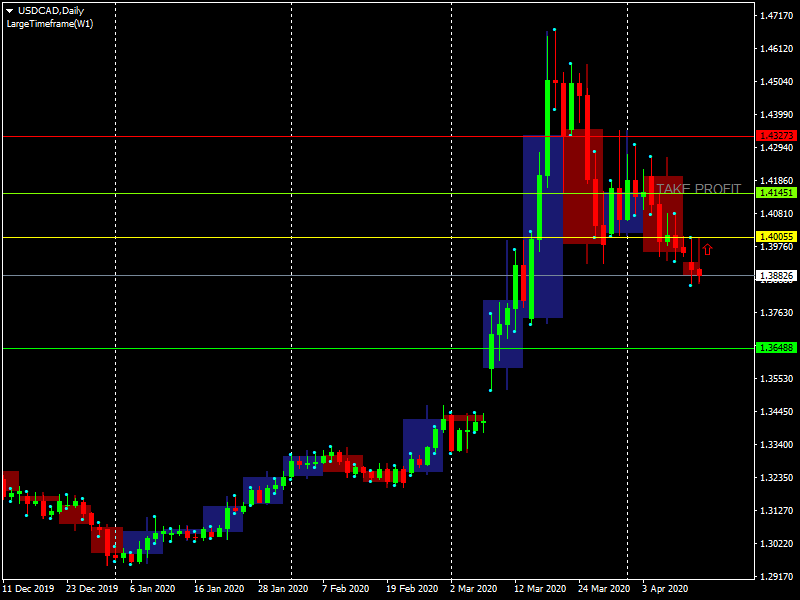Viewport: 800px width, 600px height.
Task: Click the 23 Dec 2019 date label
Action: click(x=92, y=589)
